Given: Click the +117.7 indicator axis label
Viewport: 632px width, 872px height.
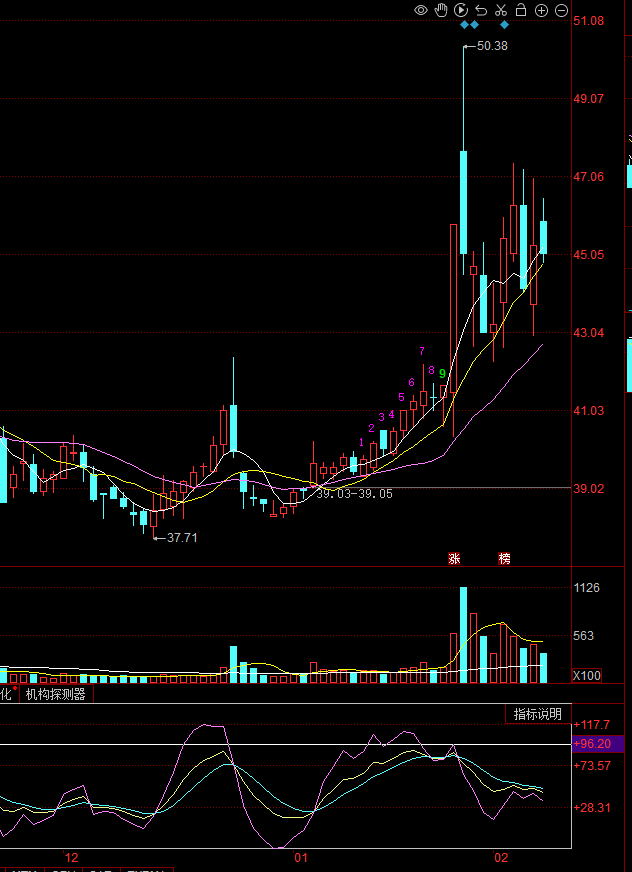Looking at the screenshot, I should click(x=592, y=725).
